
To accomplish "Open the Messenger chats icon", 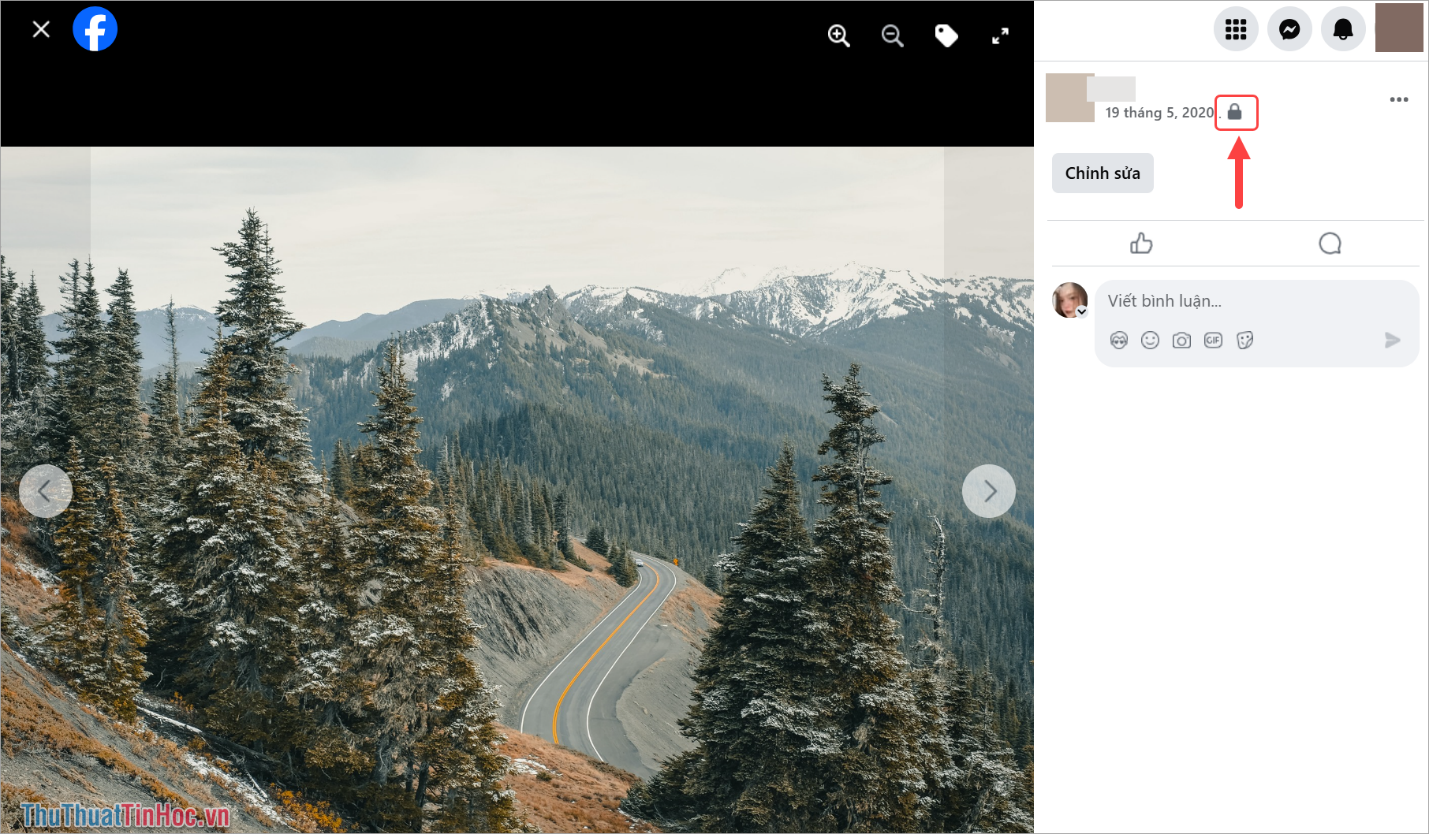I will [1289, 29].
